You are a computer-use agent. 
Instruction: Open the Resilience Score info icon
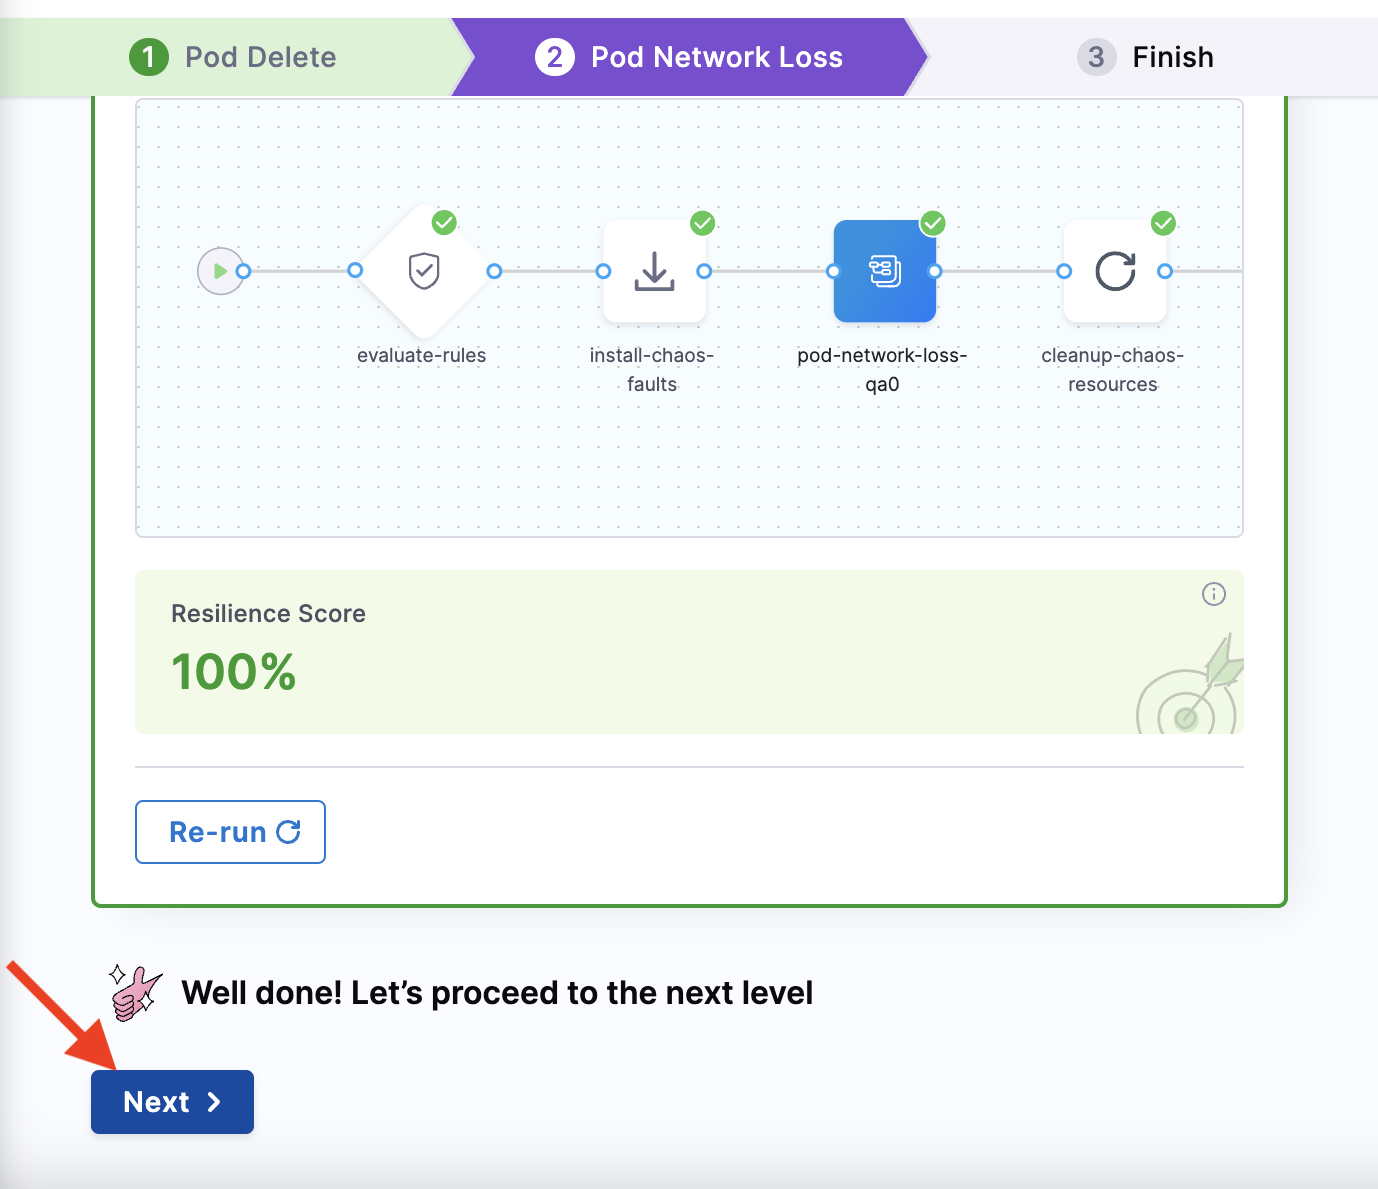click(x=1214, y=594)
